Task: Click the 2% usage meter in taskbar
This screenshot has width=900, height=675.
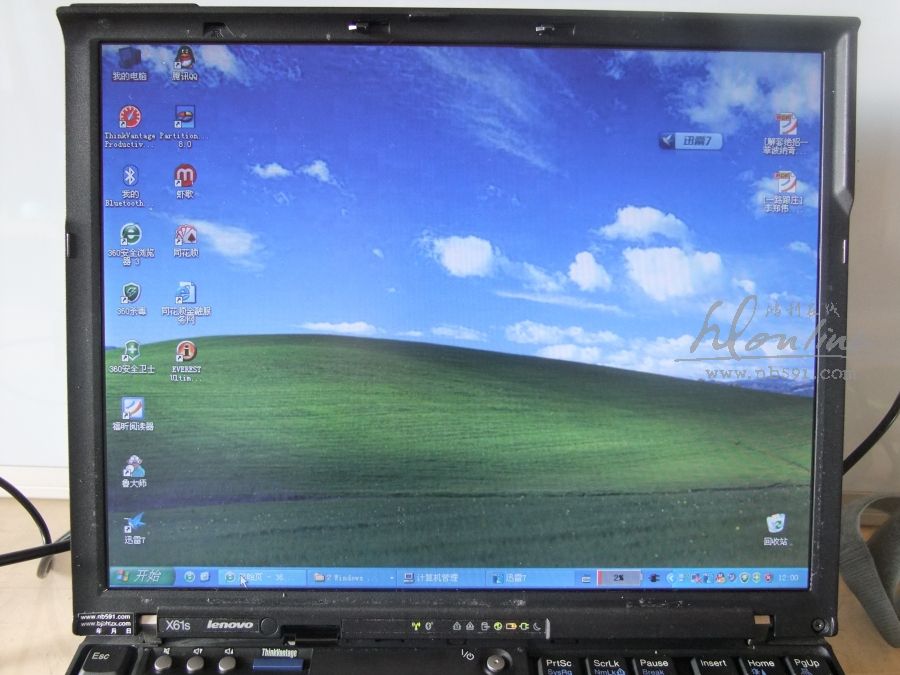Action: click(618, 578)
